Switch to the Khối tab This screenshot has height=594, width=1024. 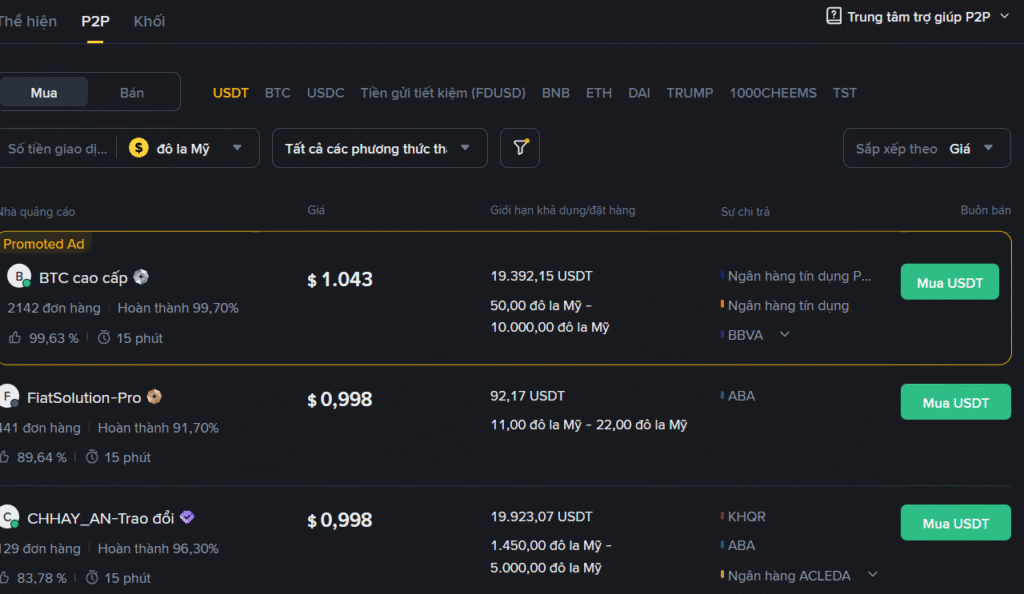click(x=149, y=21)
